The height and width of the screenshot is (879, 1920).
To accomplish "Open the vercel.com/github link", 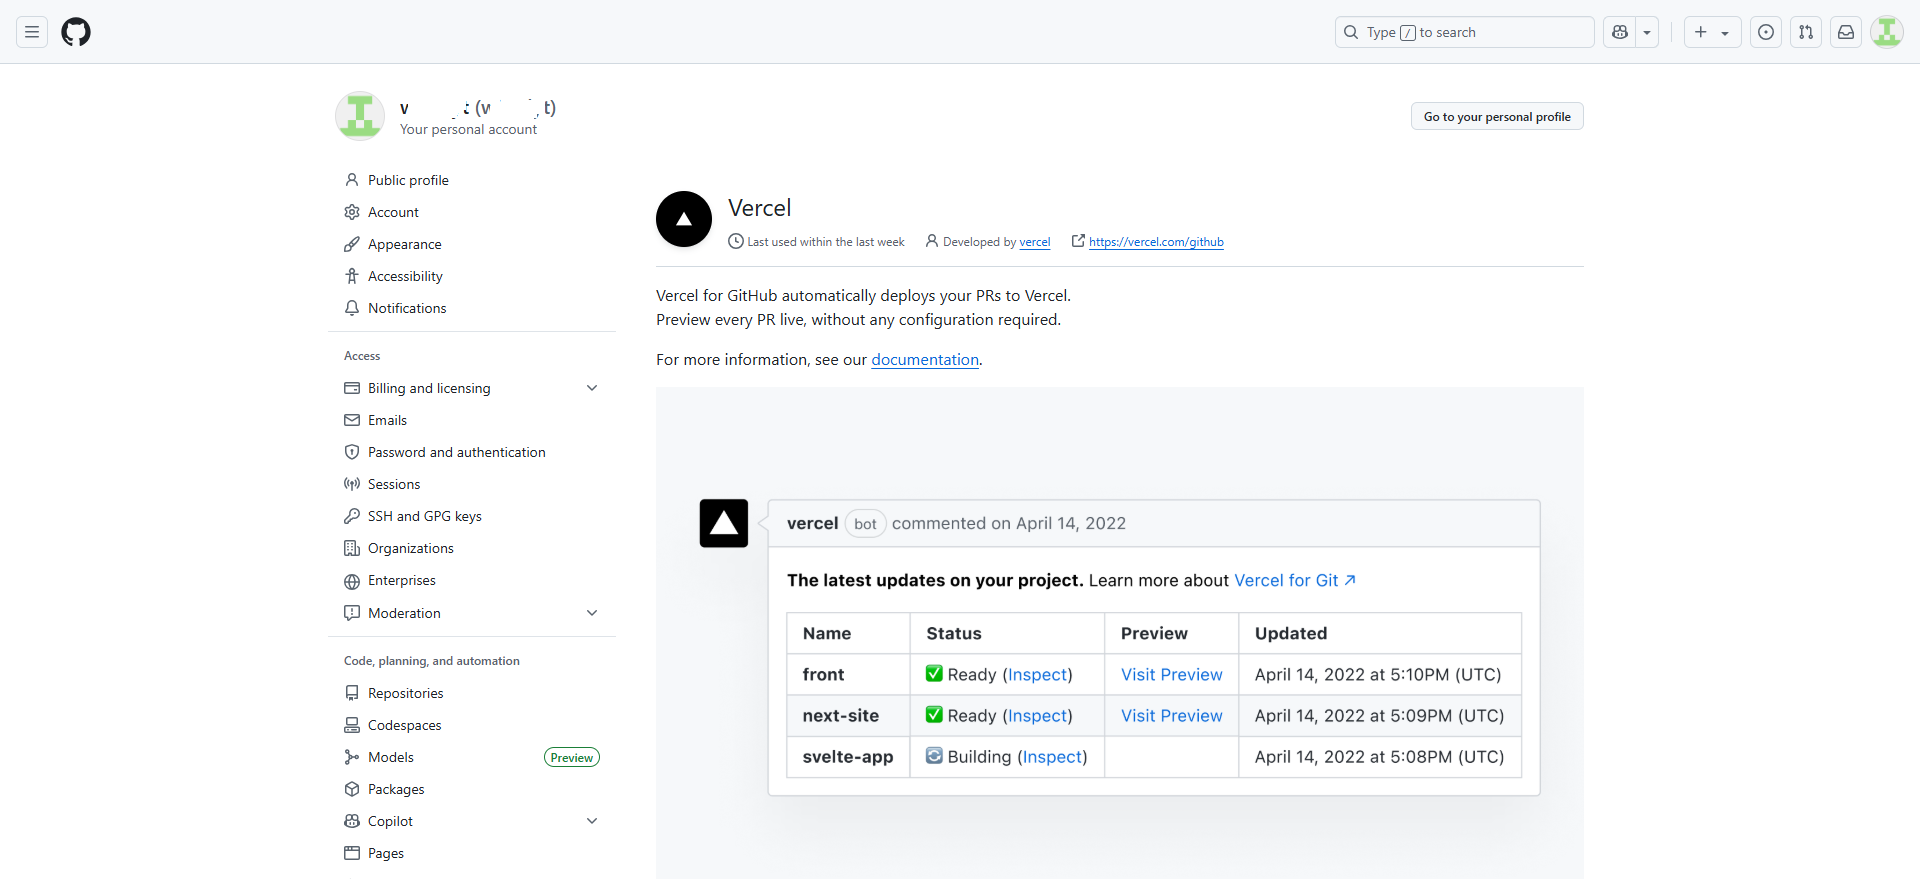I will (1156, 242).
